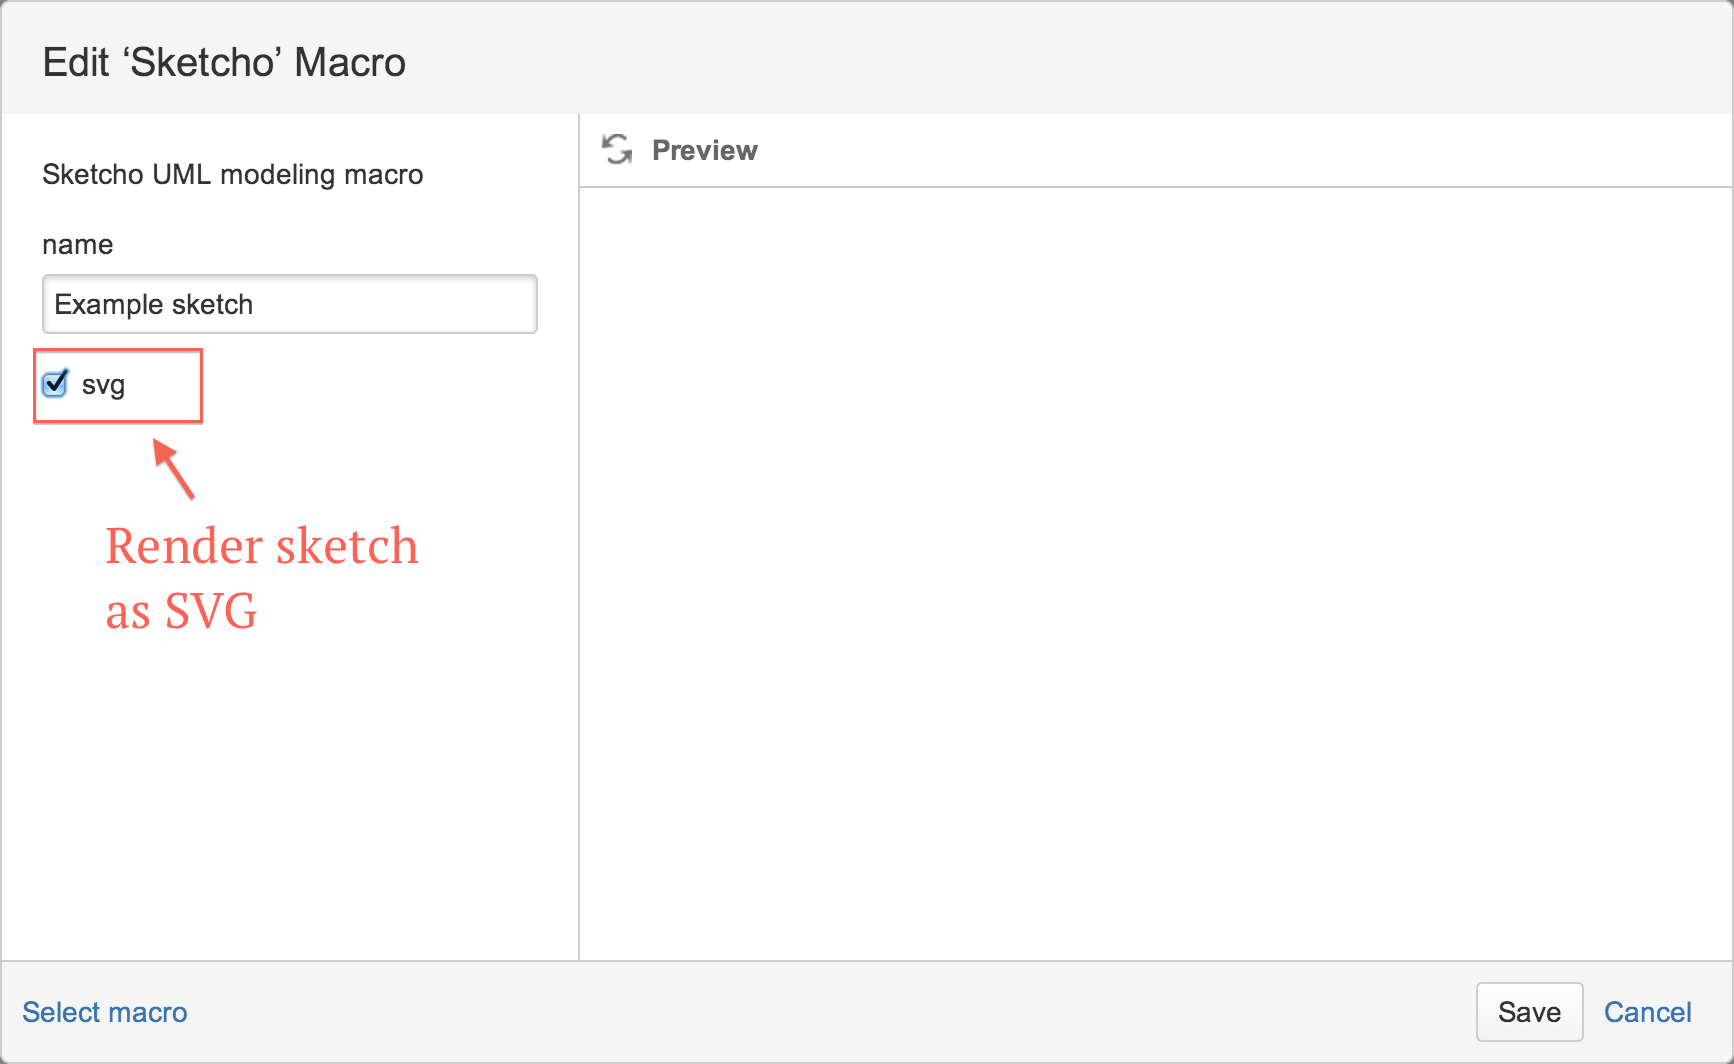Click empty space below the SVG annotation
Screen dimensions: 1734x1064
pos(290,800)
